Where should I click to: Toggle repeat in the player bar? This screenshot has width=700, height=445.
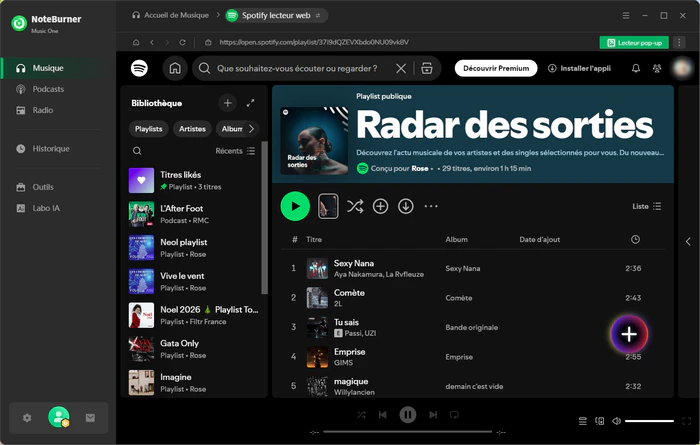click(x=454, y=415)
